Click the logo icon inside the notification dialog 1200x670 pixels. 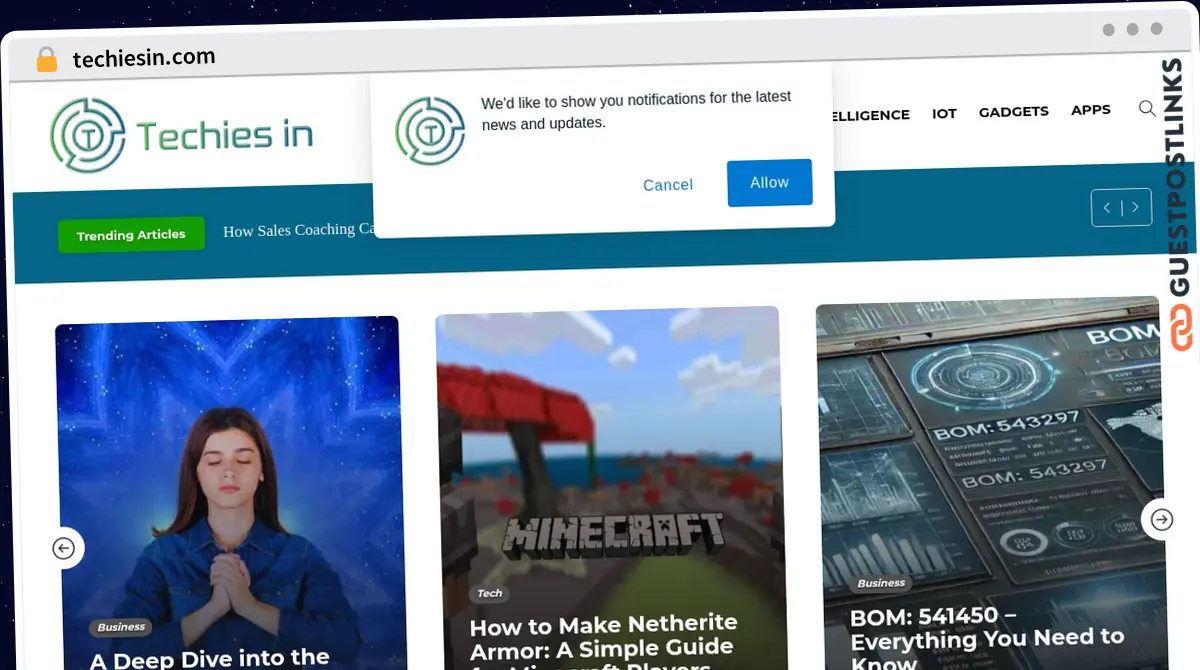pos(430,130)
